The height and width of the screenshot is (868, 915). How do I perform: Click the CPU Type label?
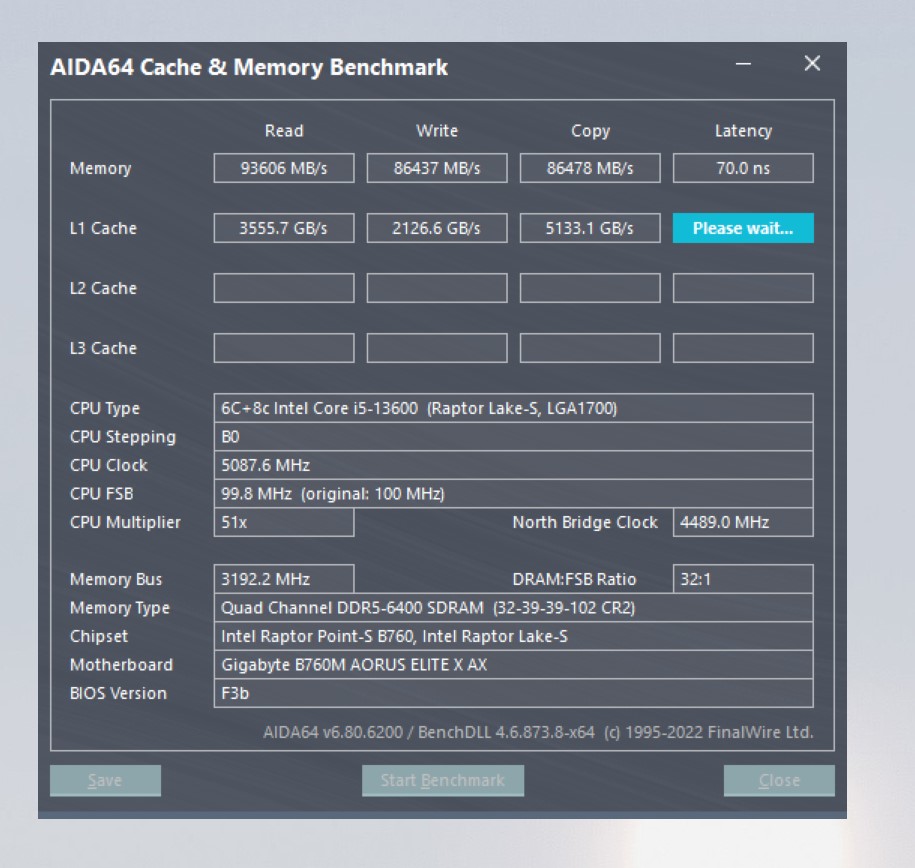[x=104, y=409]
